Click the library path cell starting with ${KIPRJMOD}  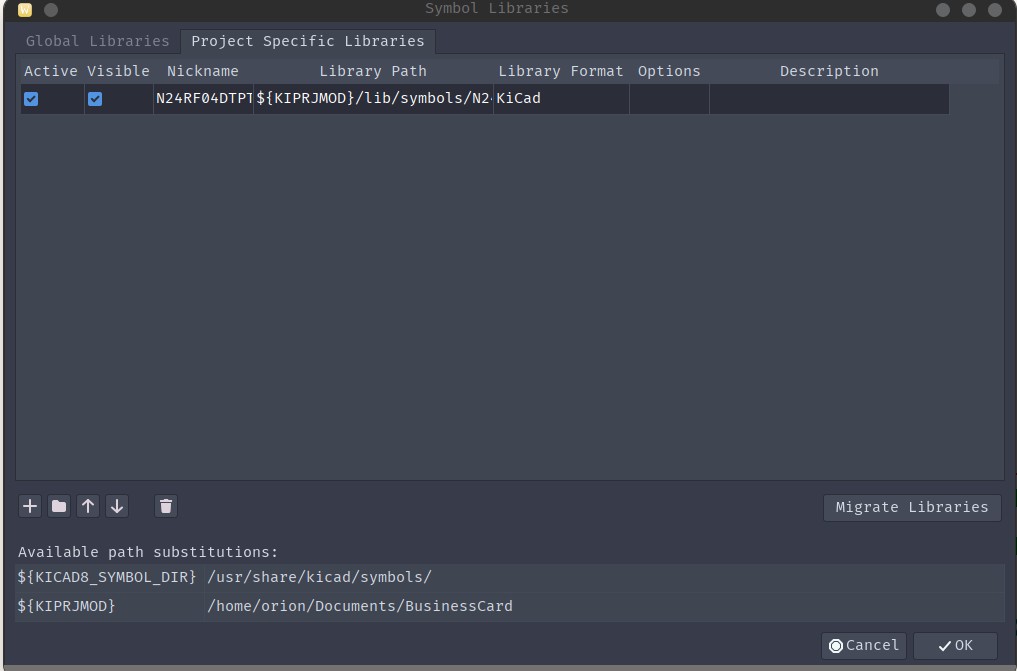[x=373, y=99]
